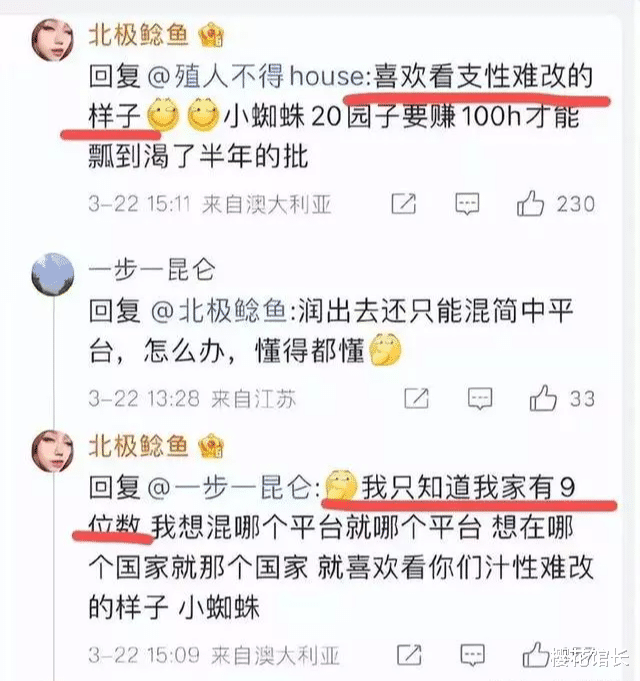This screenshot has height=681, width=640.
Task: Open the 一步一昆仑 username profile
Action: (152, 270)
